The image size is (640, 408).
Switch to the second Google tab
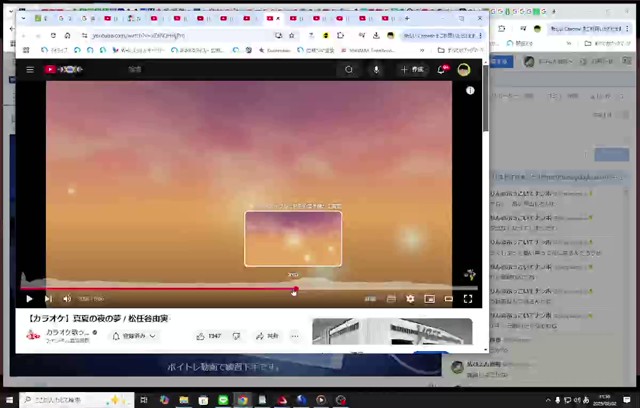[x=88, y=18]
